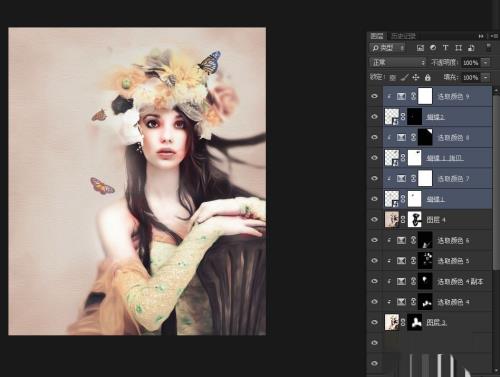Screen dimensions: 500x377
Task: Select the 图层 4 layer name
Action: (436, 220)
